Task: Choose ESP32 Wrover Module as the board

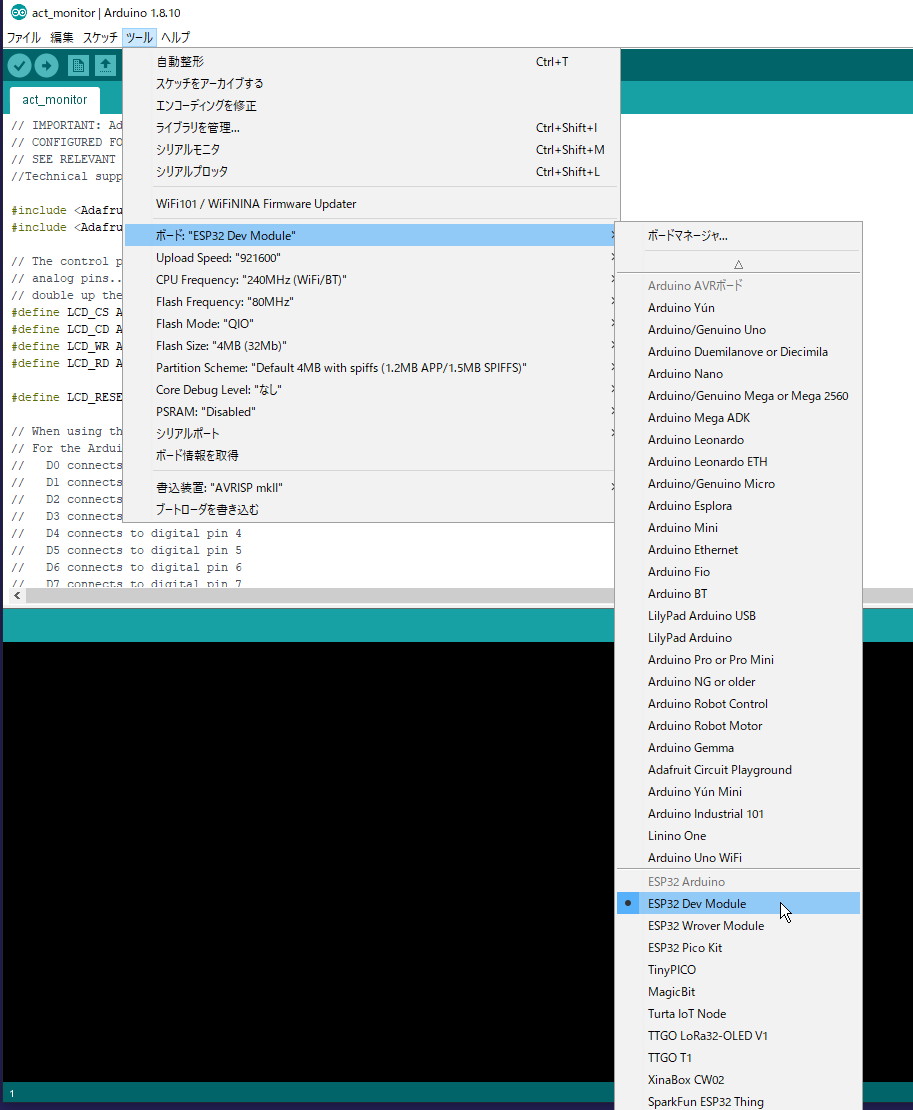Action: pyautogui.click(x=705, y=926)
